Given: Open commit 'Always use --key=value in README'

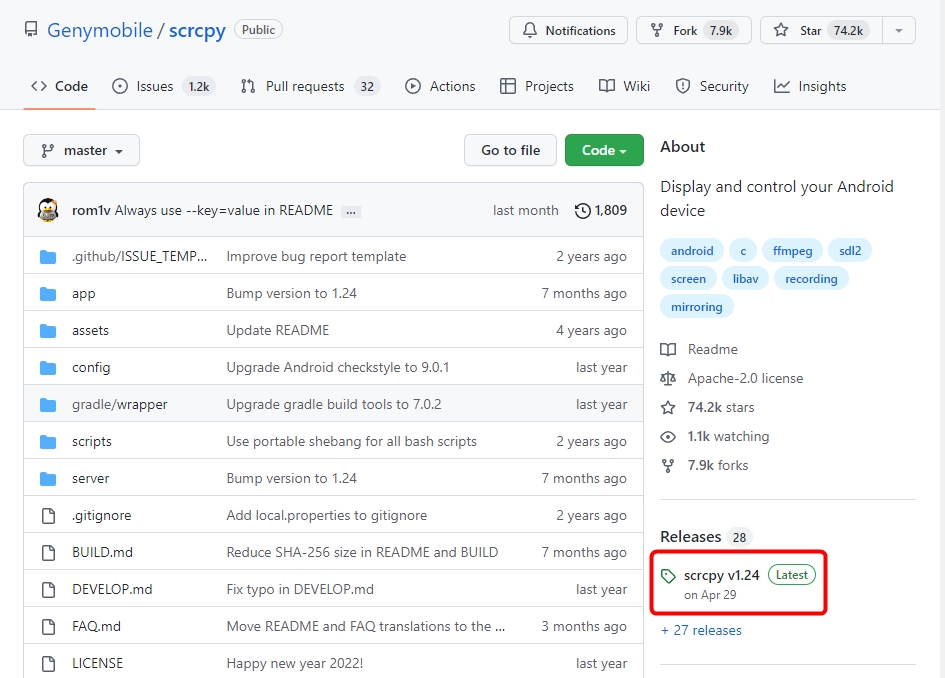Looking at the screenshot, I should pos(224,210).
